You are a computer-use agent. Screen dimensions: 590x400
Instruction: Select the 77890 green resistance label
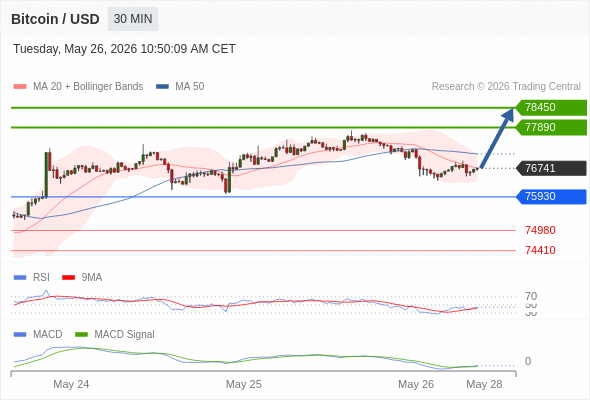pyautogui.click(x=551, y=127)
